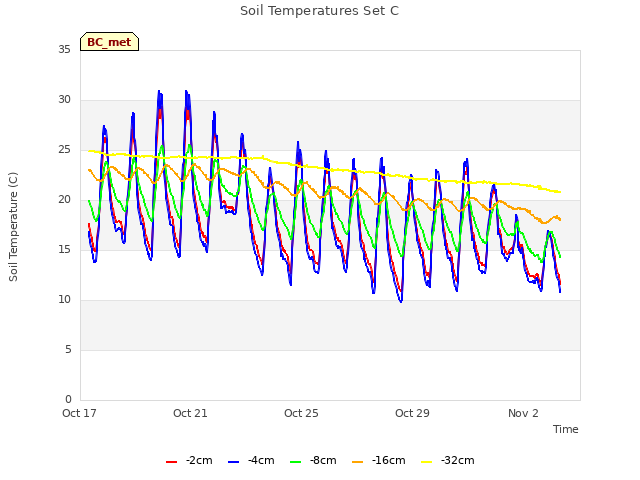Click the 15 y-axis tick label
The image size is (640, 480).
click(x=64, y=249)
